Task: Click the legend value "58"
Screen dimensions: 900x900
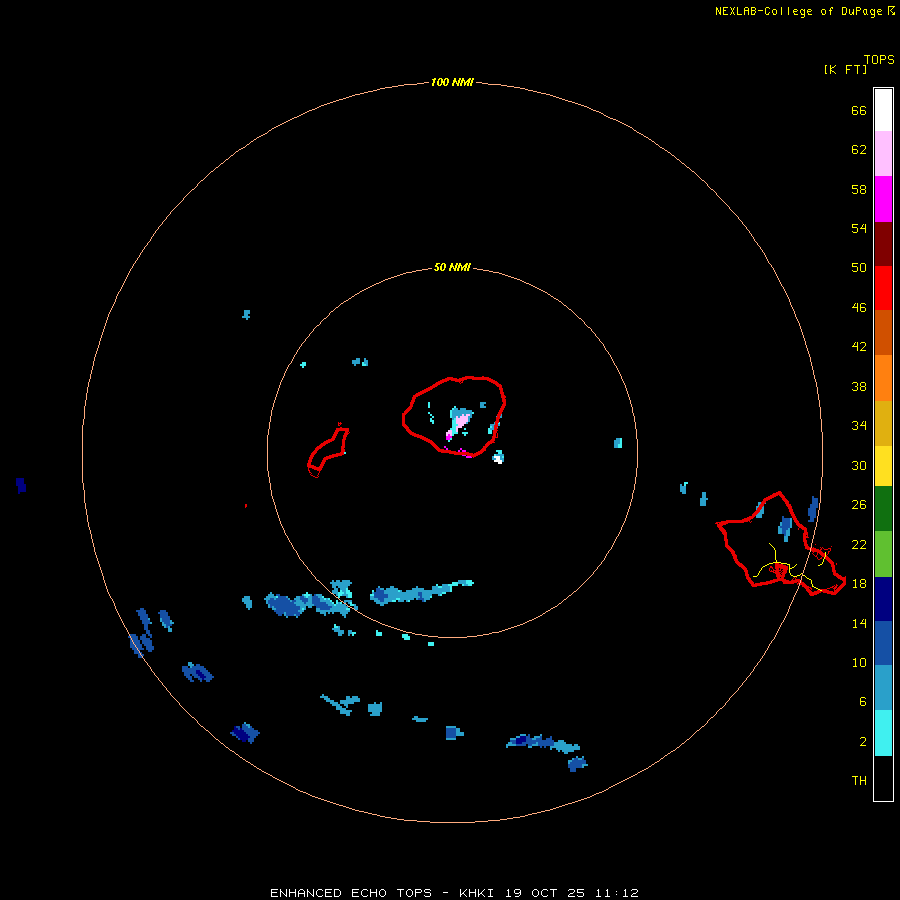Action: coord(859,189)
